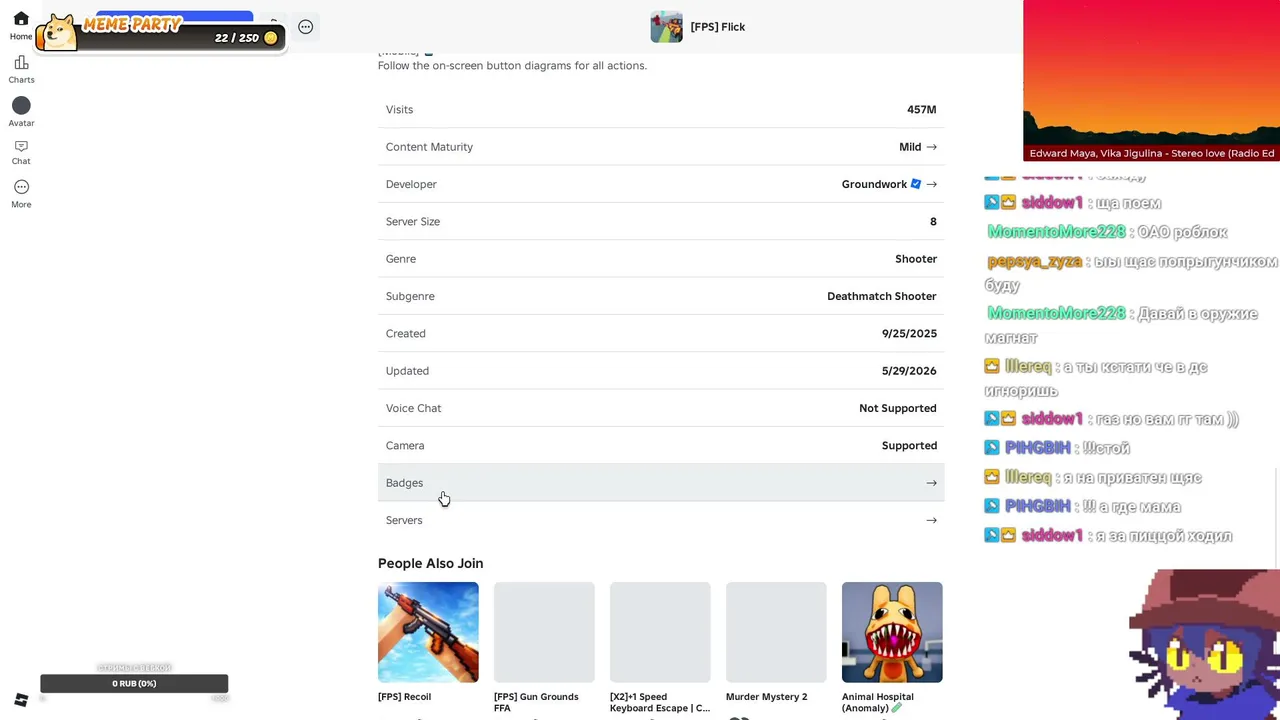Image resolution: width=1280 pixels, height=720 pixels.
Task: Click pepsya_zyza's username in stream chat
Action: (x=1034, y=262)
